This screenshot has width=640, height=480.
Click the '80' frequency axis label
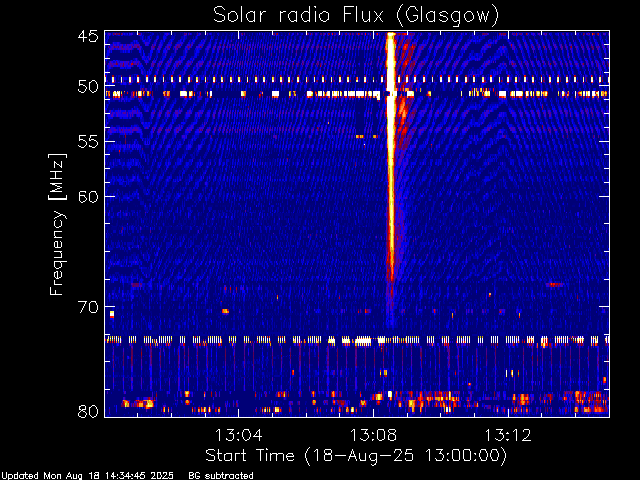(88, 411)
